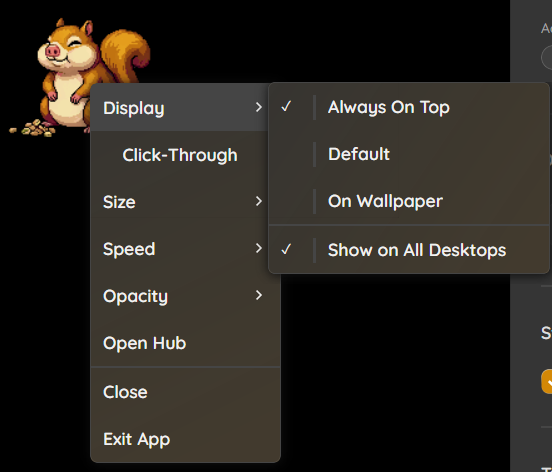Open the Display submenu entry
Viewport: 552px width, 472px height.
(x=180, y=107)
